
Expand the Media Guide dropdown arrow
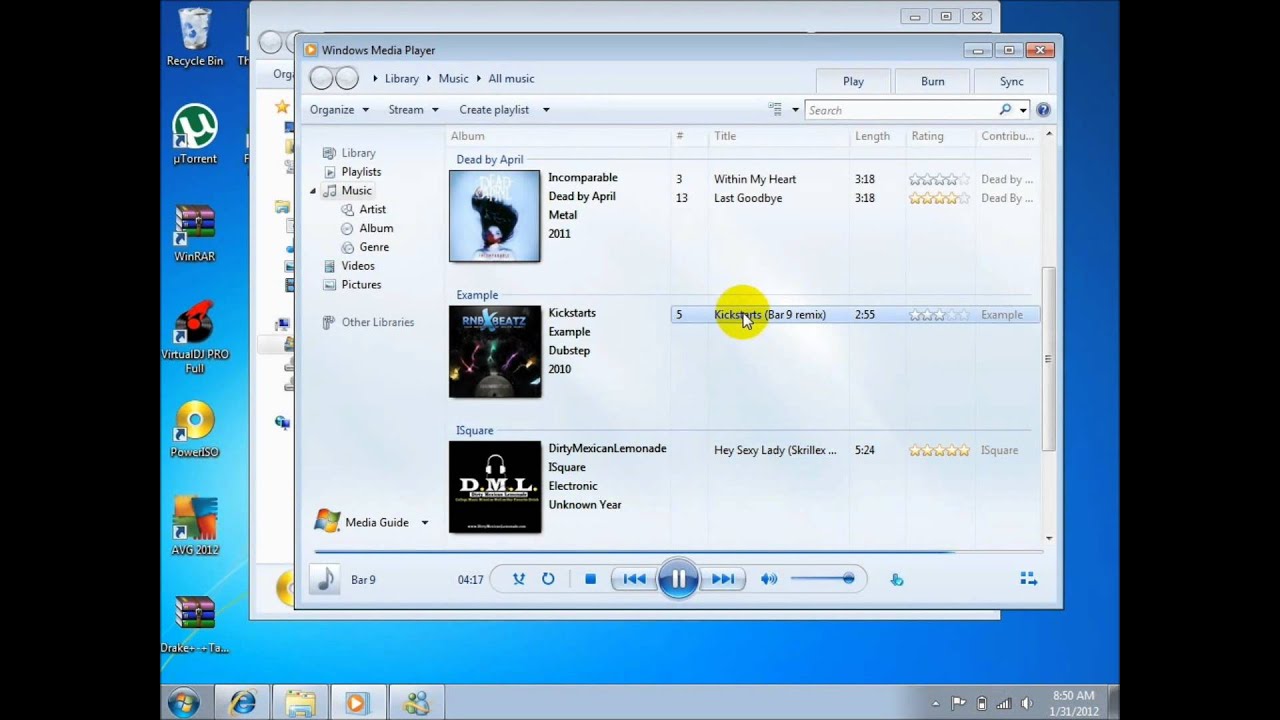[424, 522]
